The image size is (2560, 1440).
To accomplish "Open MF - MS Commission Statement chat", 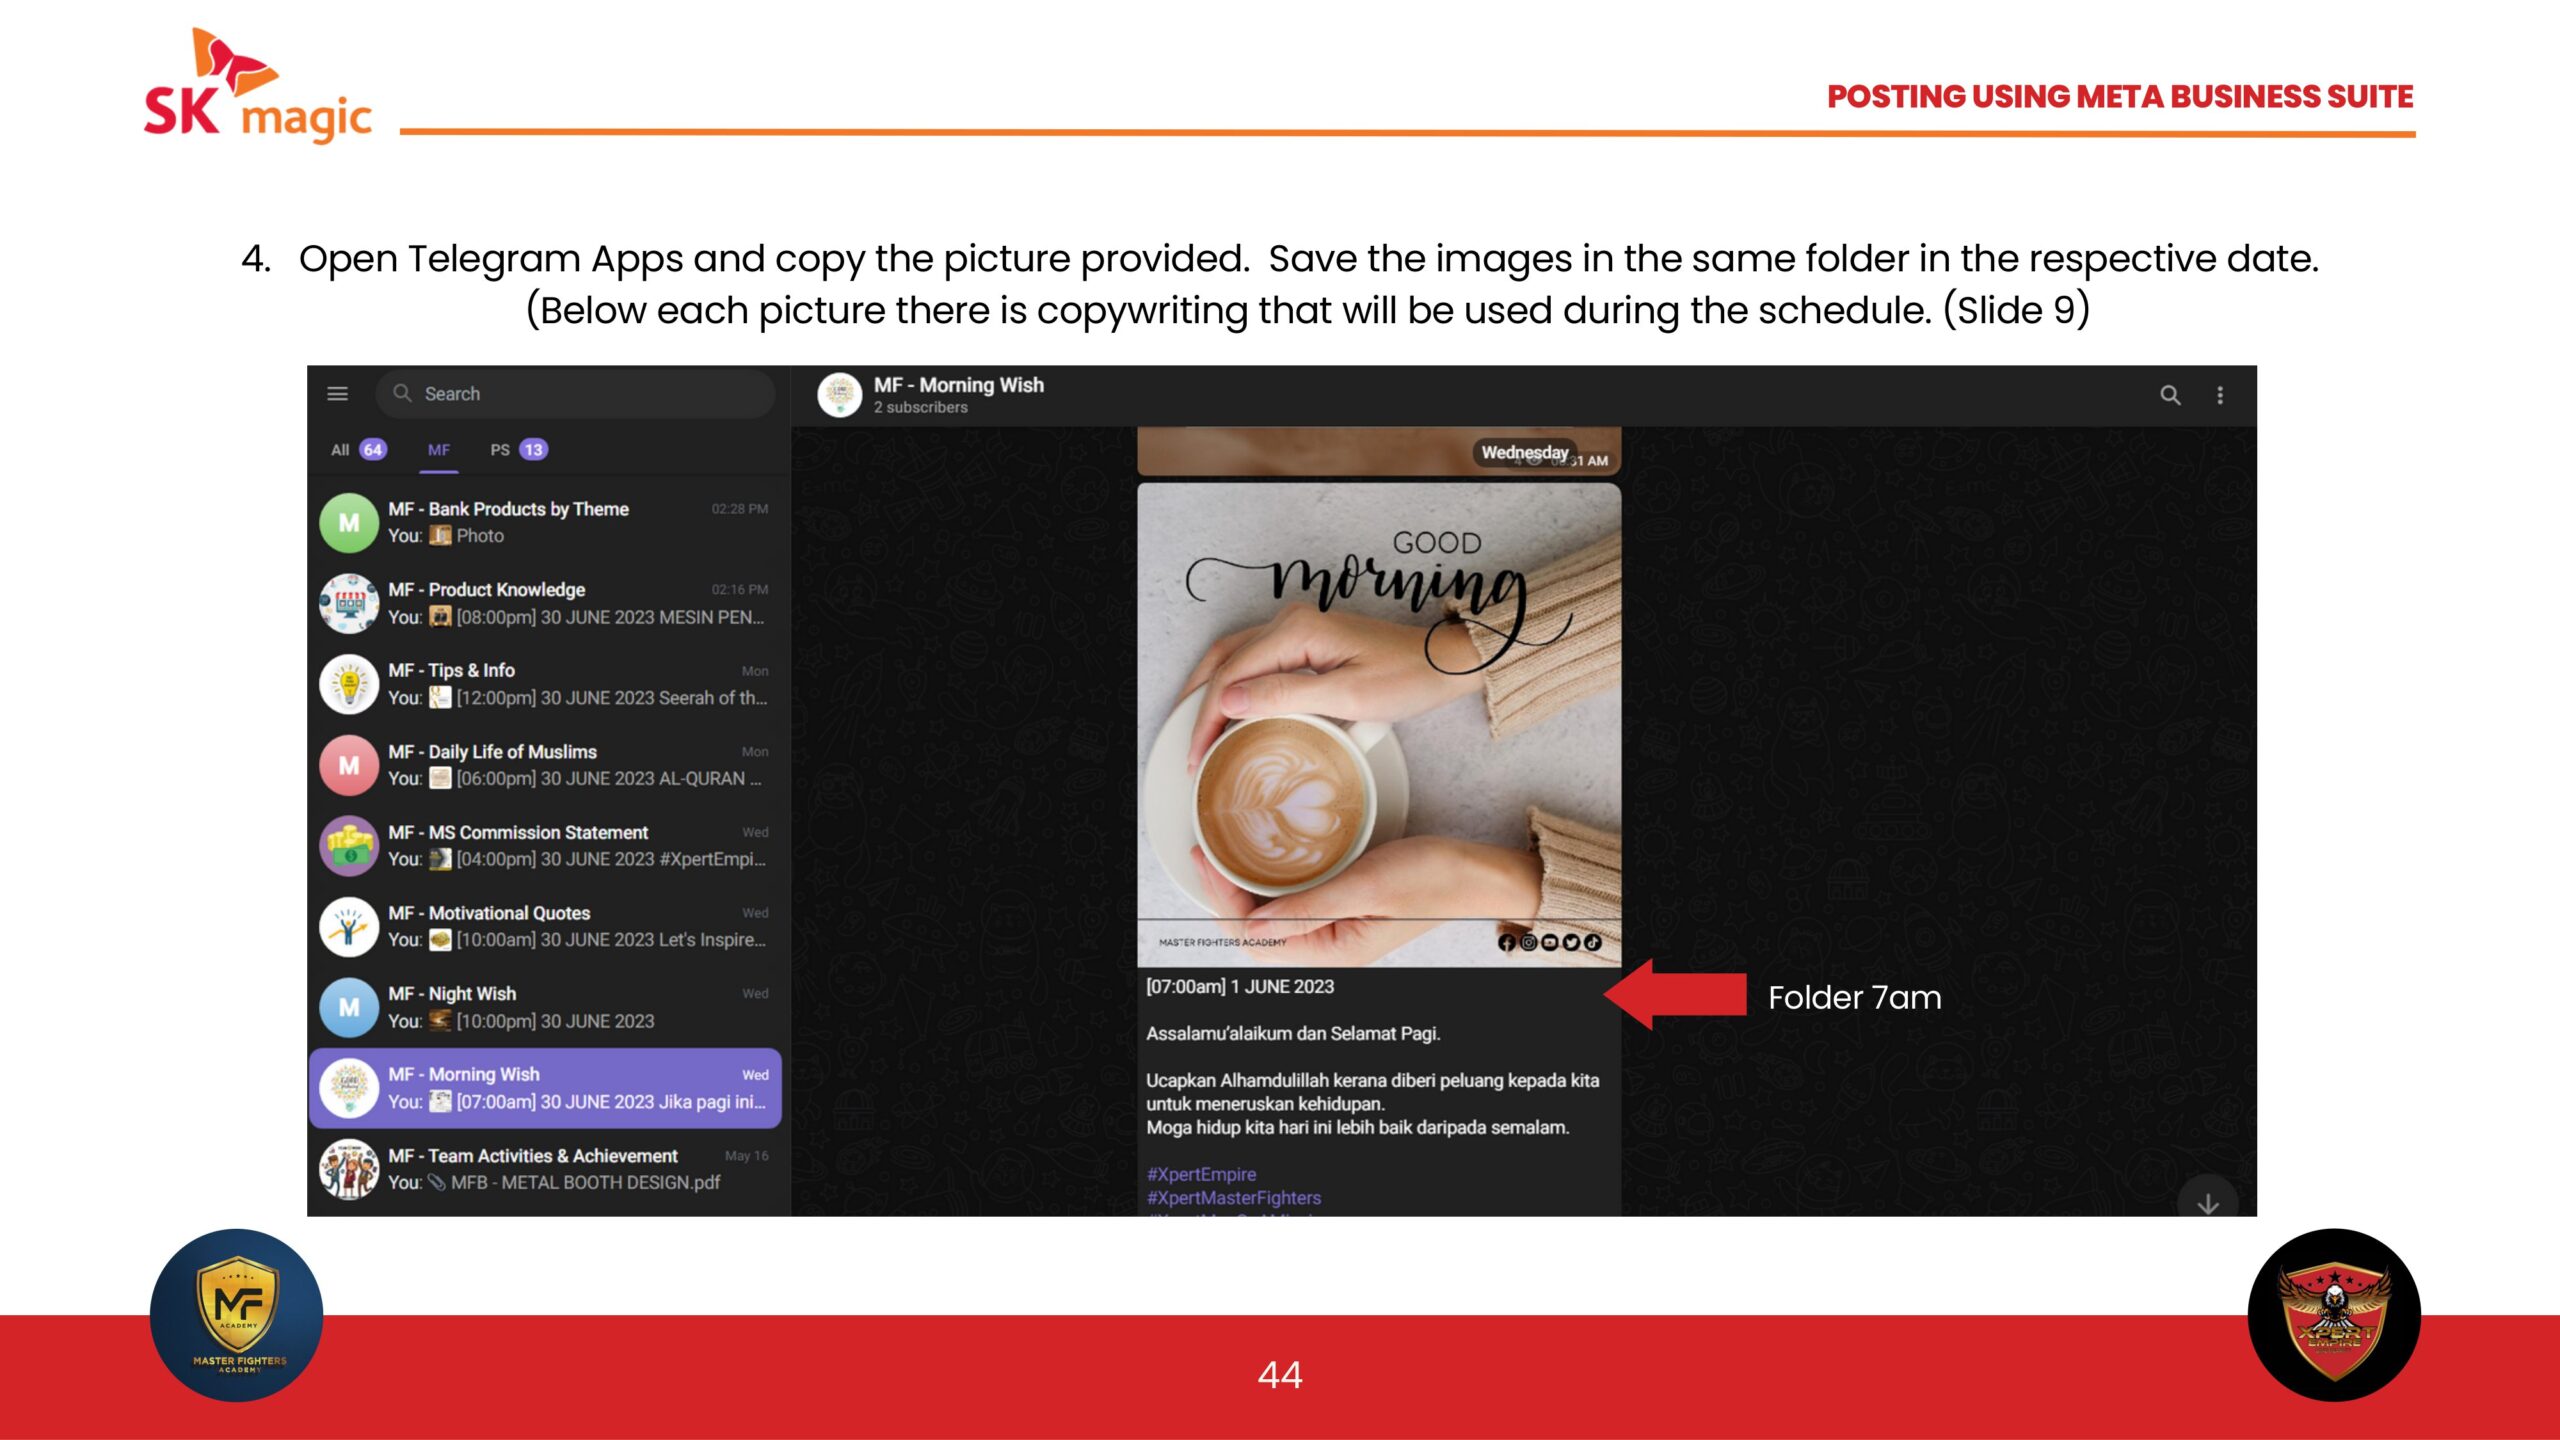I will pos(546,845).
